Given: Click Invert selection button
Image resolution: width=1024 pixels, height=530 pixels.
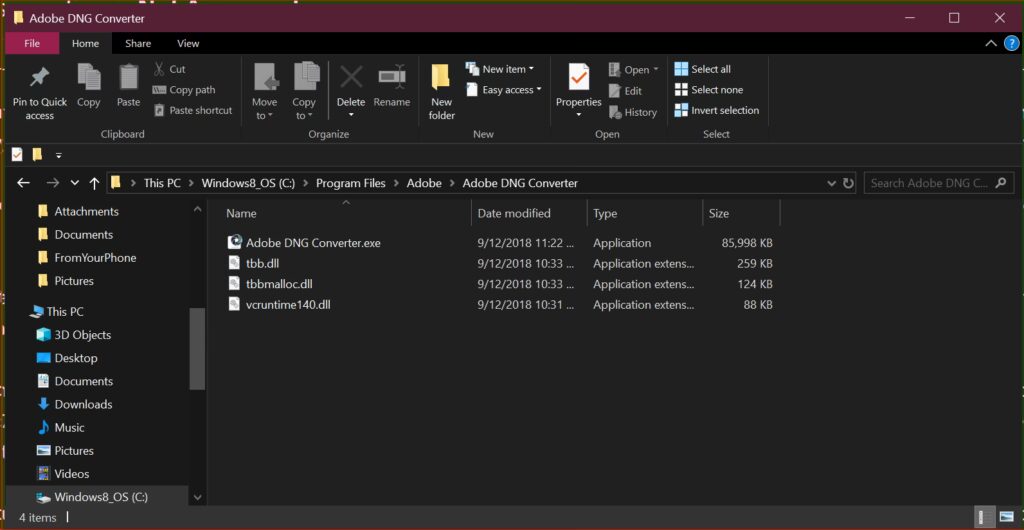Looking at the screenshot, I should [x=716, y=110].
